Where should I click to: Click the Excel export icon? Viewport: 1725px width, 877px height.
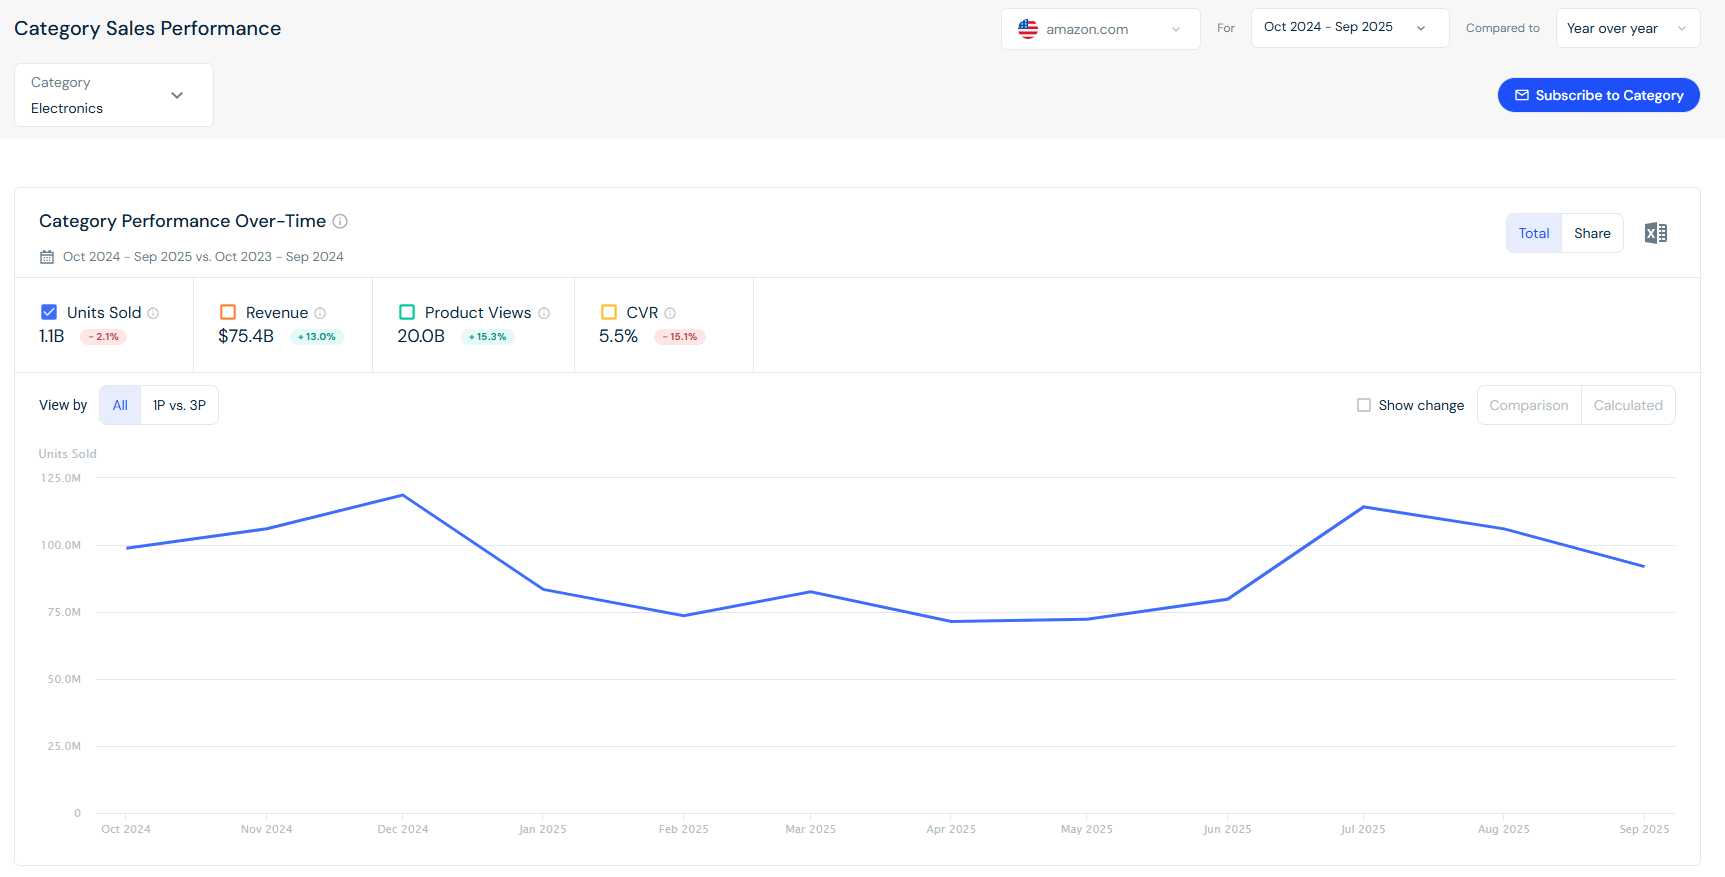(x=1655, y=233)
